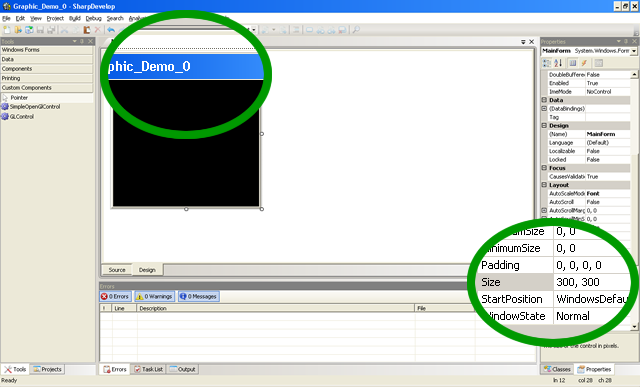This screenshot has width=640, height=387.
Task: Open the Task List tab
Action: 149,369
